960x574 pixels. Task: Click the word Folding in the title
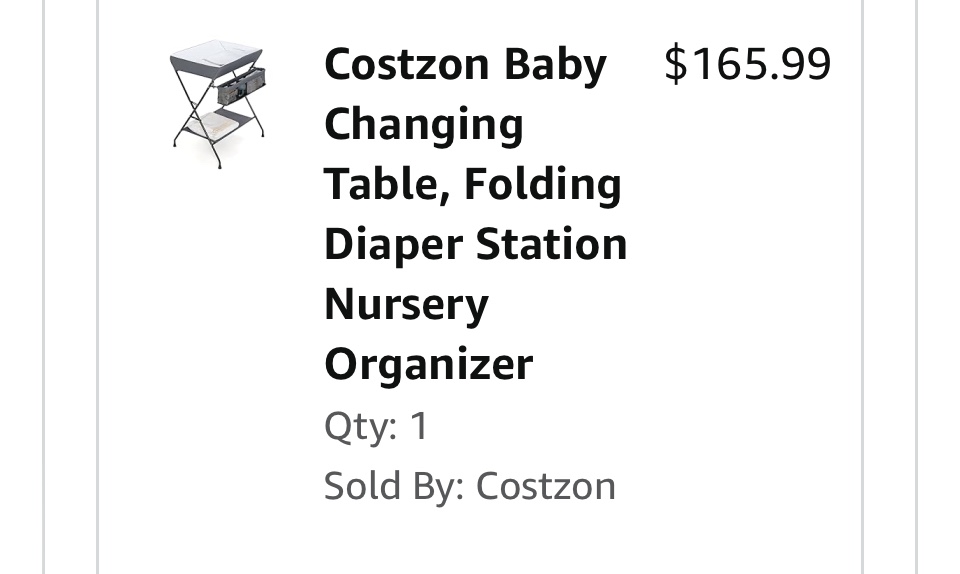click(543, 184)
